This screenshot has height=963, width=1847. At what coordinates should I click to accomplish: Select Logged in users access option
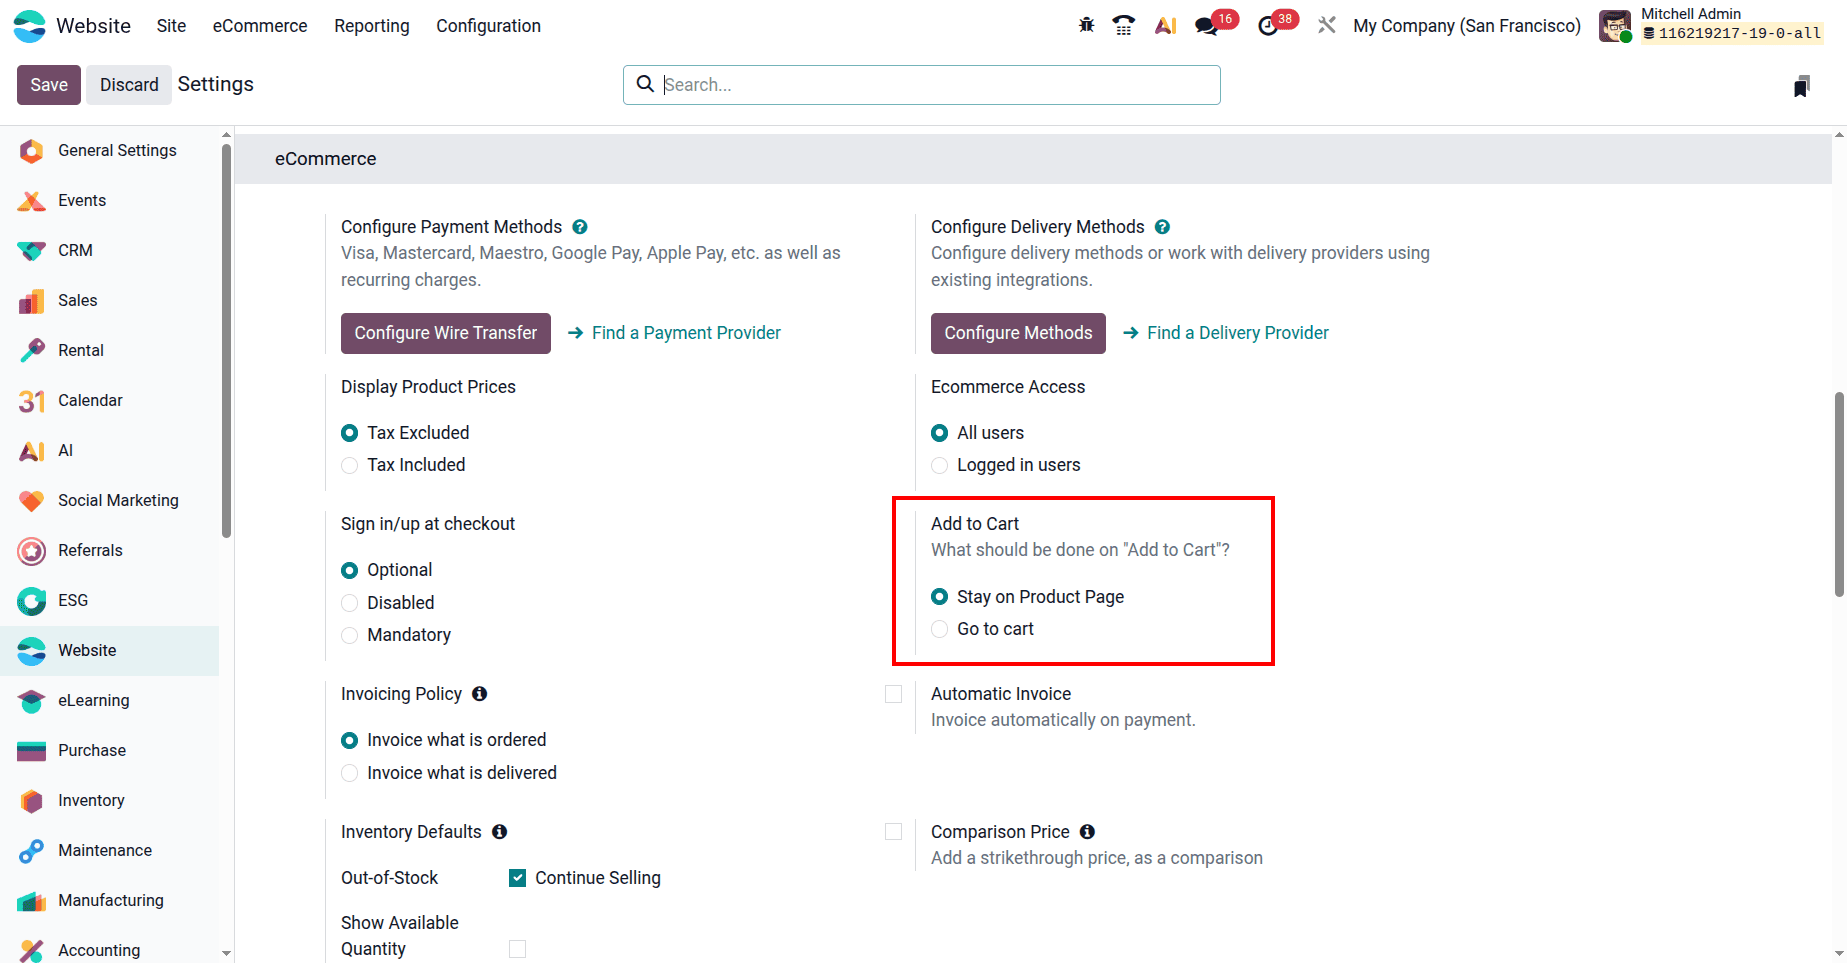pyautogui.click(x=939, y=465)
